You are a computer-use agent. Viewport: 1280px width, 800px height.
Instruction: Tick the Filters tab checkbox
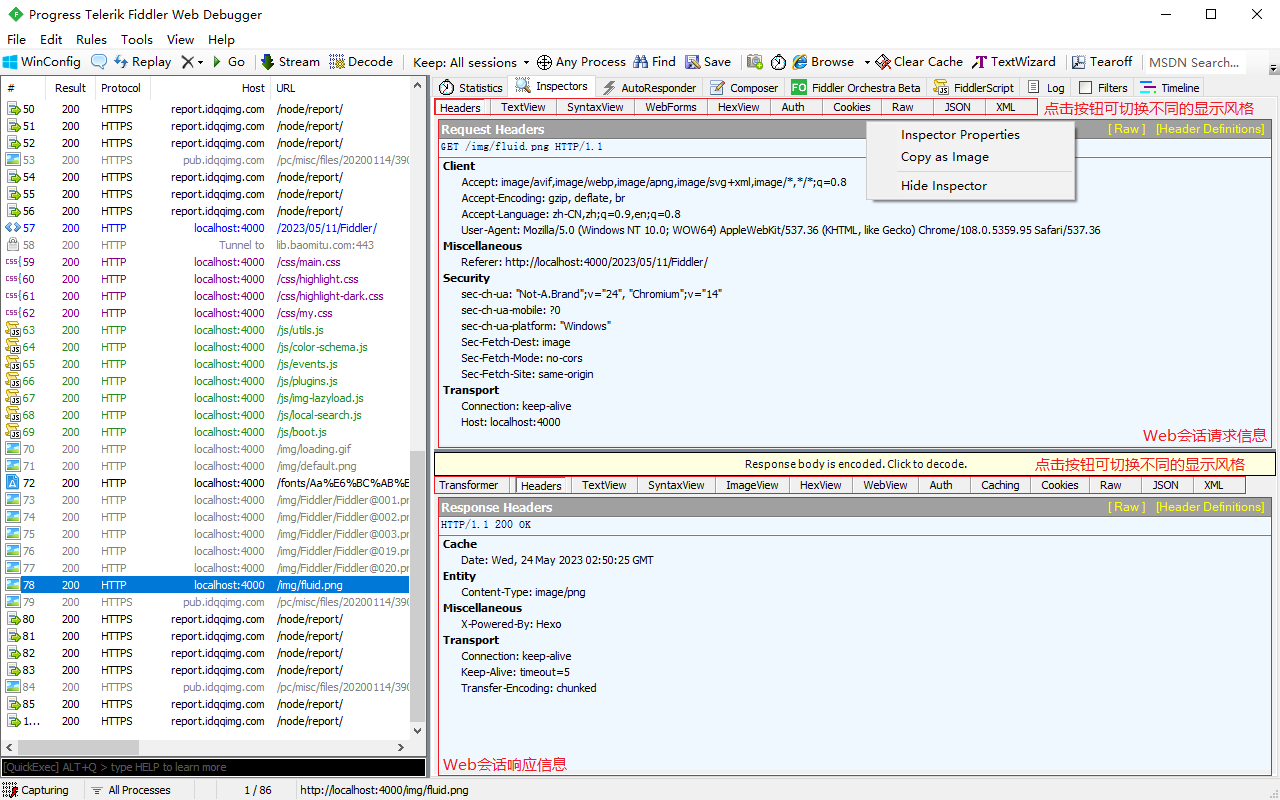click(x=1085, y=88)
